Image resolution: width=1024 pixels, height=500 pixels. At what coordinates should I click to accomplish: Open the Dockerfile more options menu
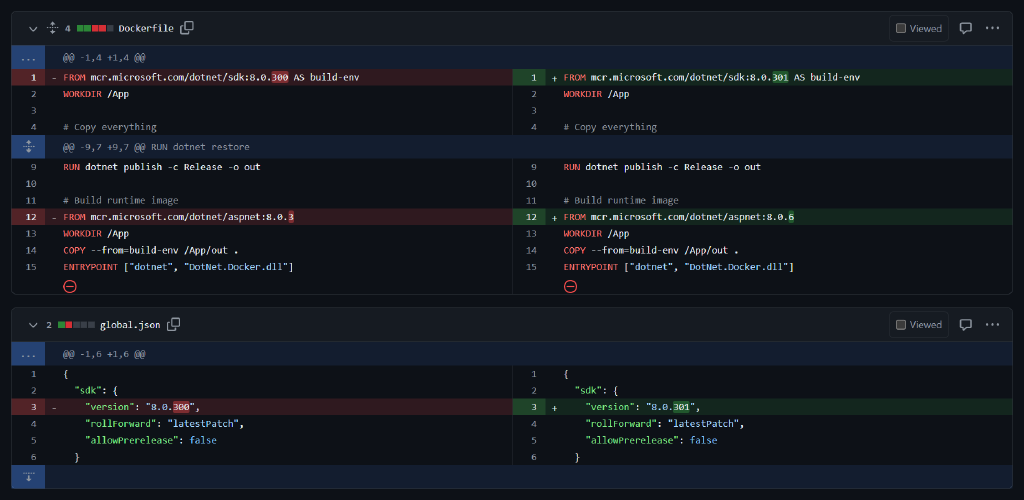pyautogui.click(x=992, y=28)
